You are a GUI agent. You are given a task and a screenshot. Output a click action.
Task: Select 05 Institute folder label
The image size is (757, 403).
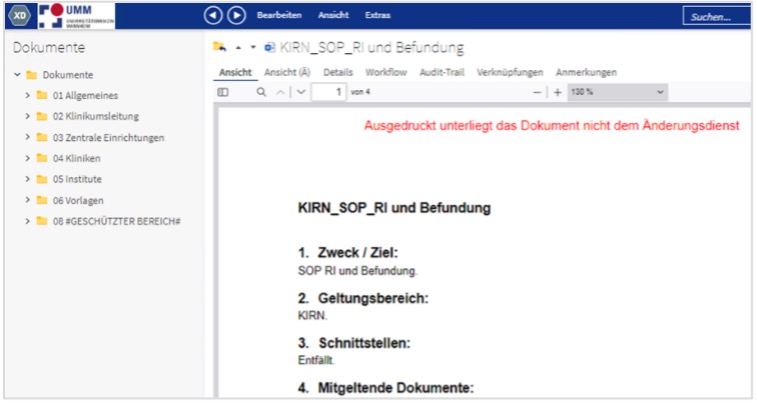pyautogui.click(x=77, y=179)
